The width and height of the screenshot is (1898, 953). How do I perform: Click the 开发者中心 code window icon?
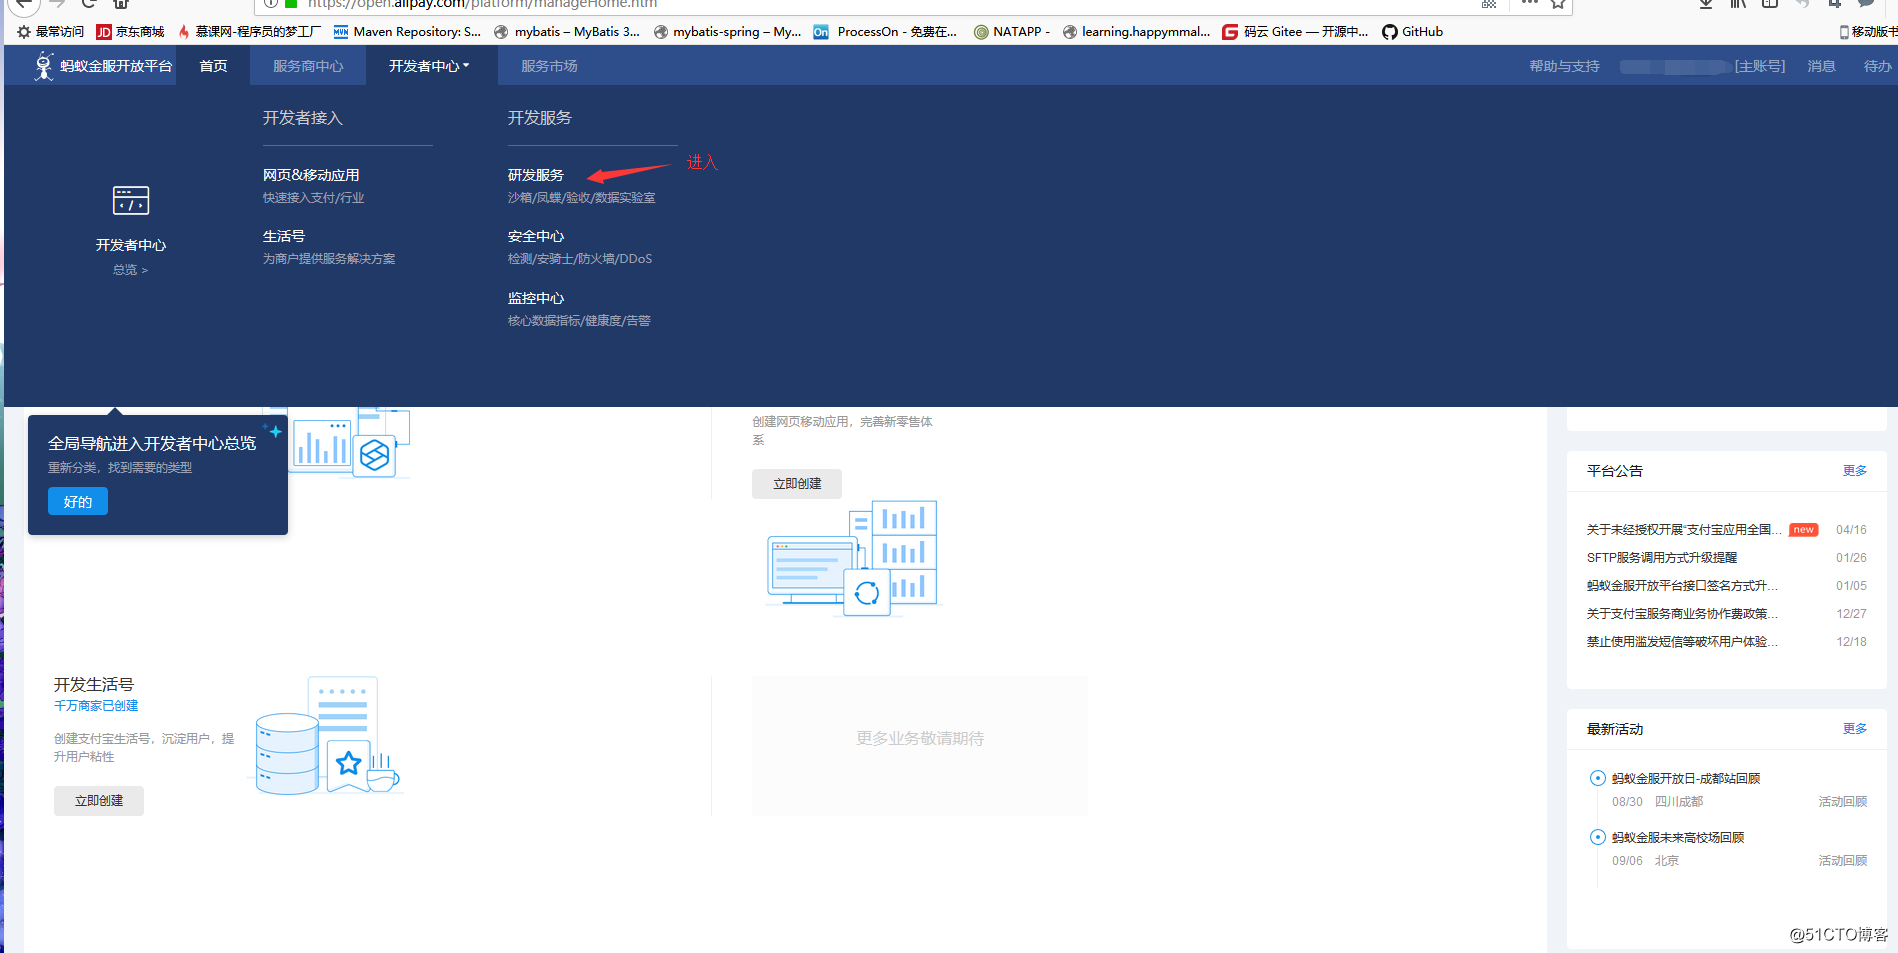coord(131,200)
